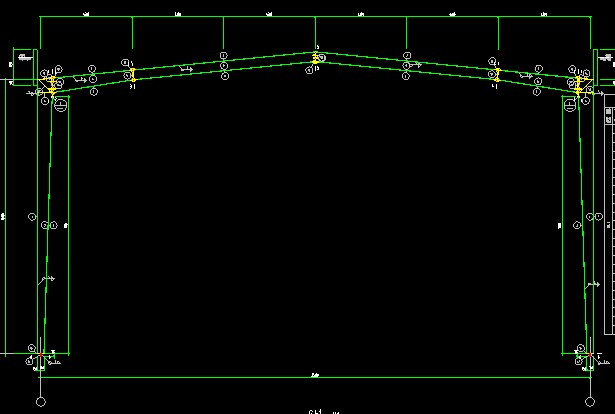
Task: Click the arrow symbol on the left column
Action: pyautogui.click(x=46, y=280)
